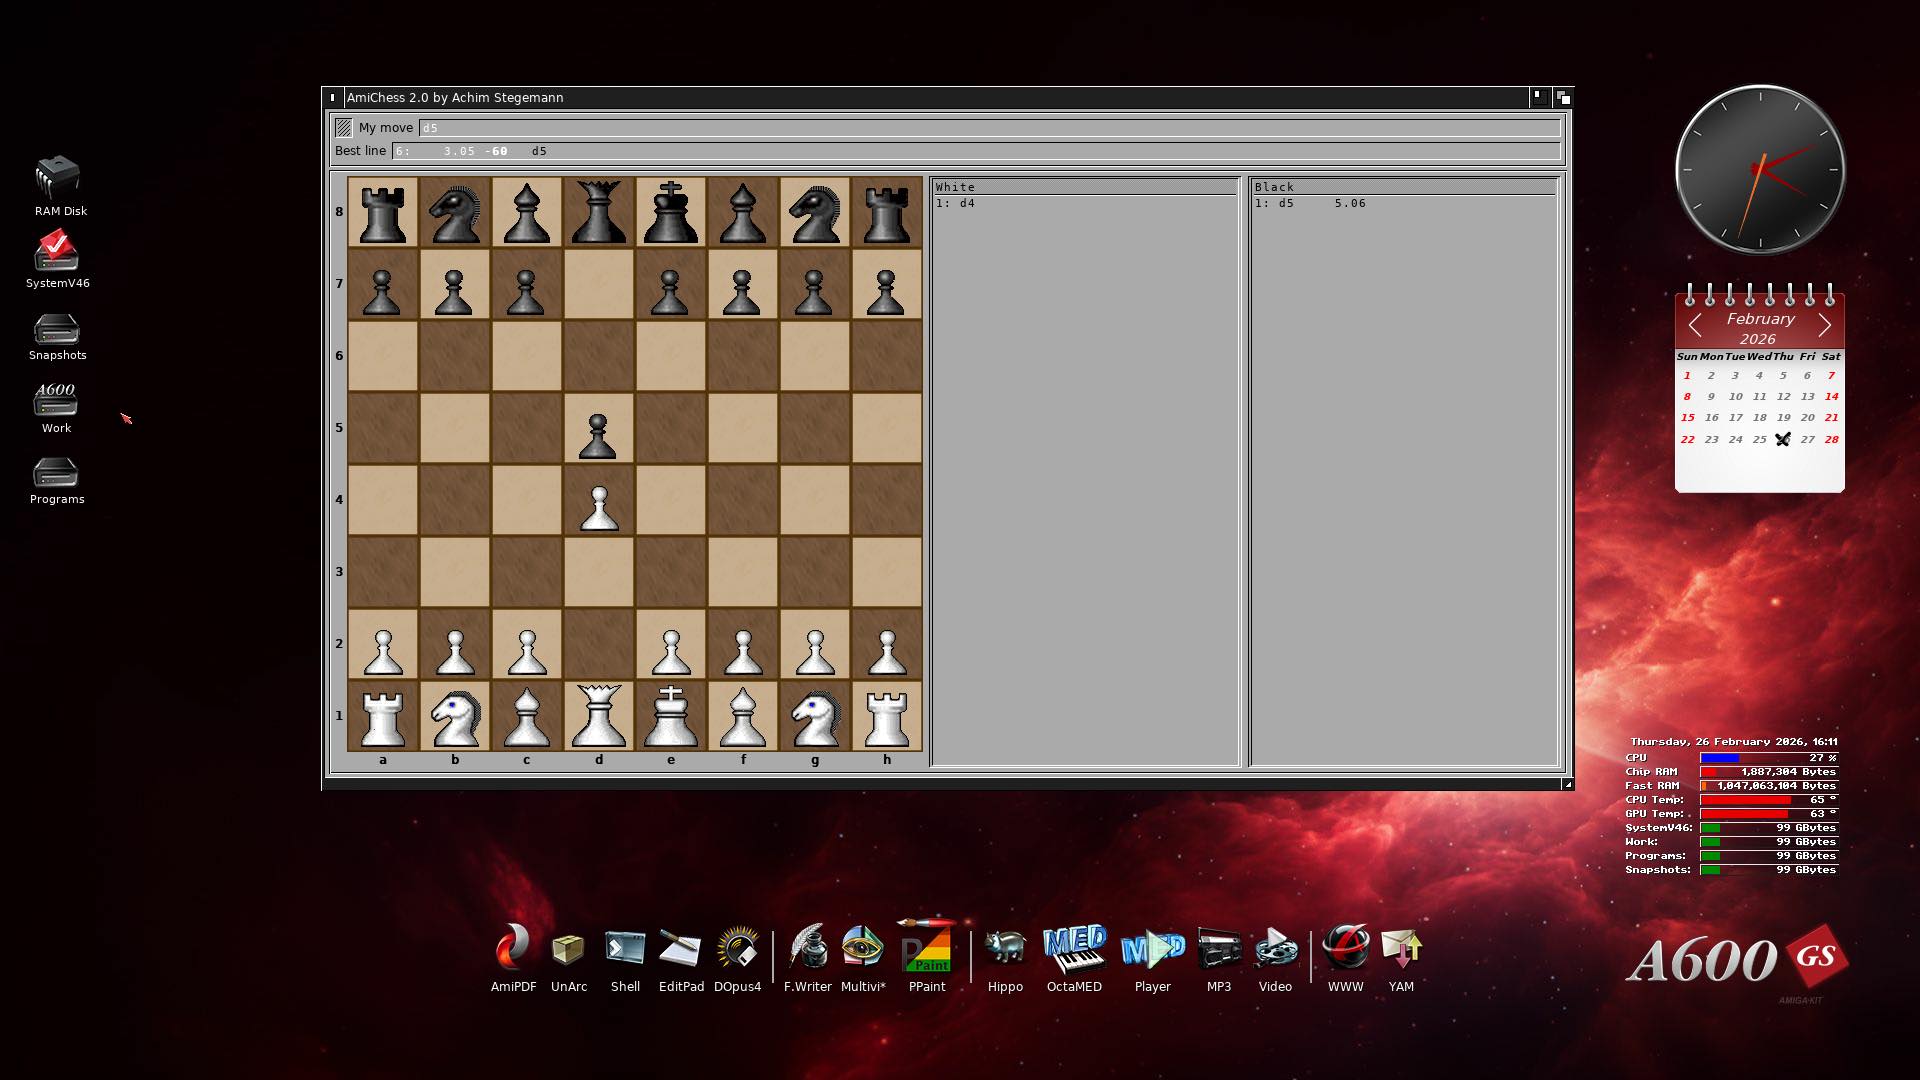This screenshot has width=1920, height=1080.
Task: Click the Best line status field
Action: (975, 151)
